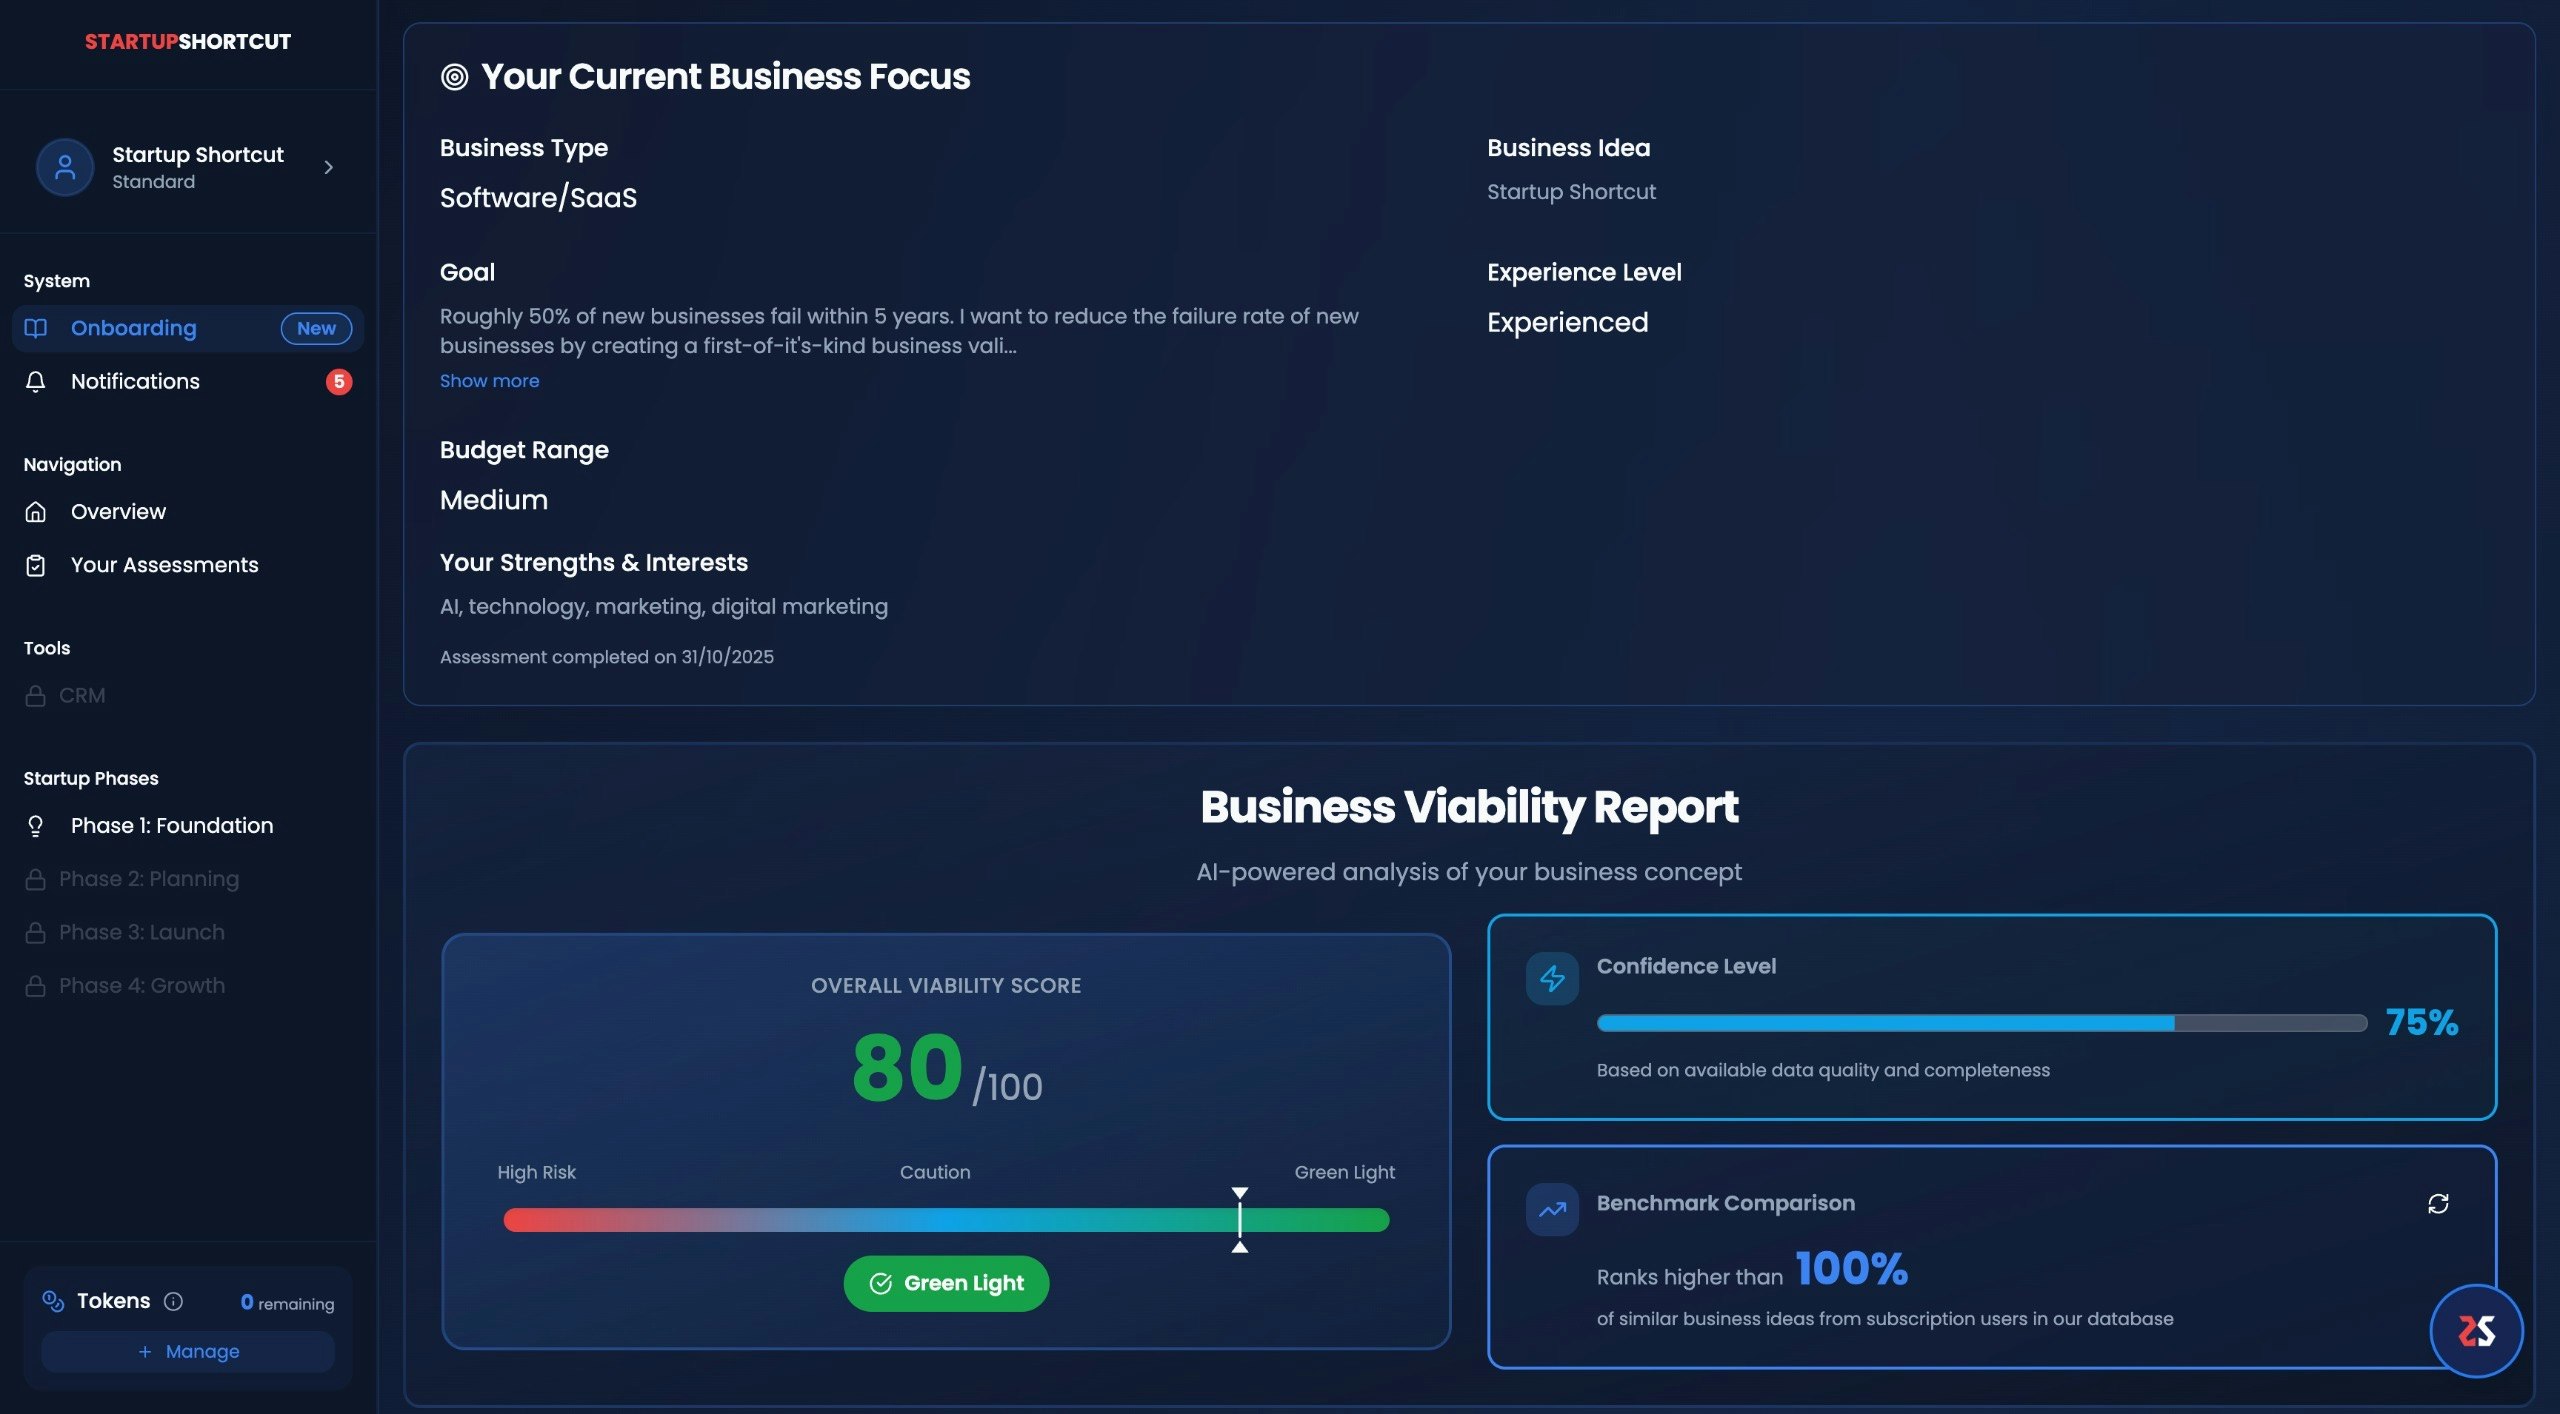Select the locked CRM tool

(x=188, y=695)
